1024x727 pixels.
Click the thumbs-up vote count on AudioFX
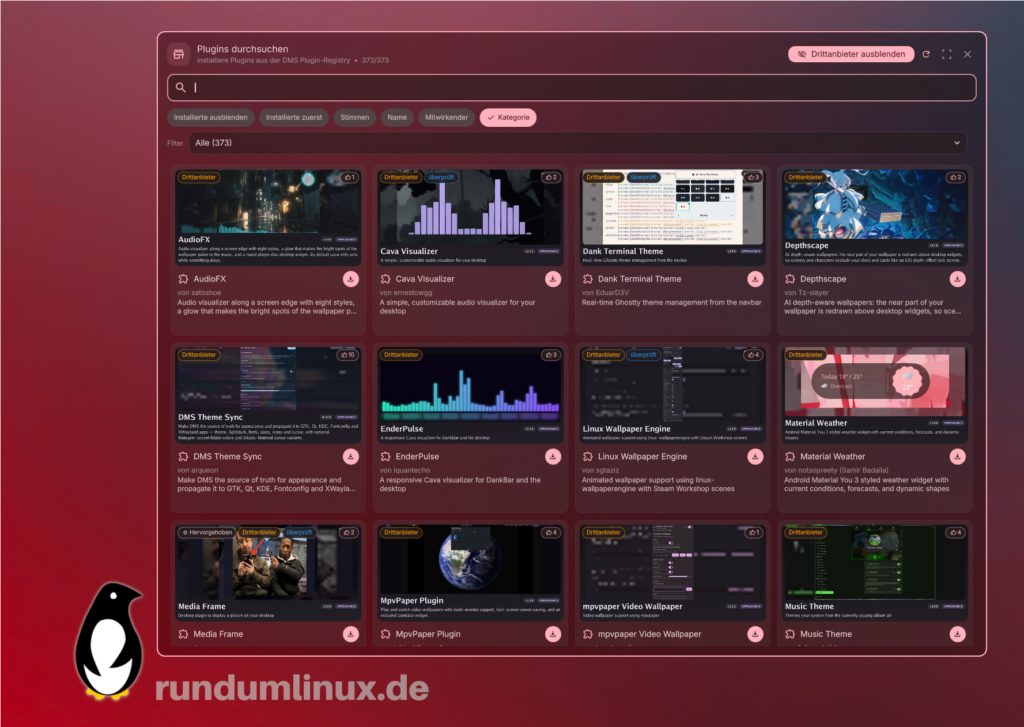(x=349, y=178)
